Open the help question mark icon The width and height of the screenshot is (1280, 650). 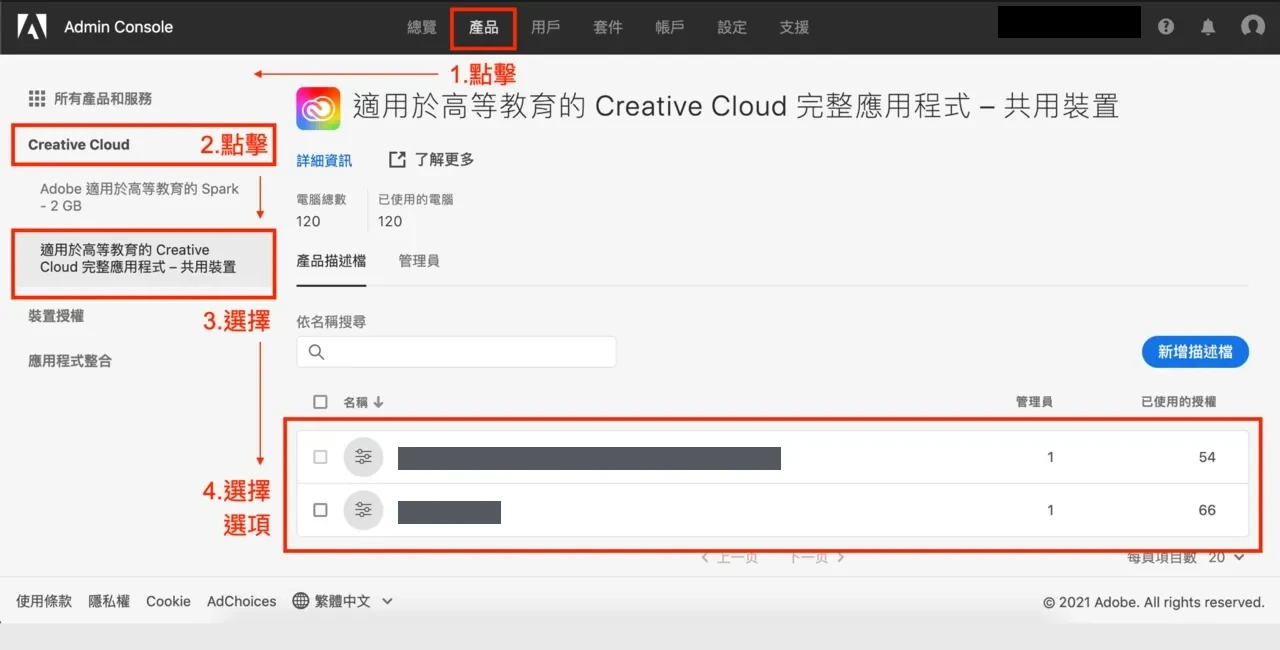click(1166, 27)
